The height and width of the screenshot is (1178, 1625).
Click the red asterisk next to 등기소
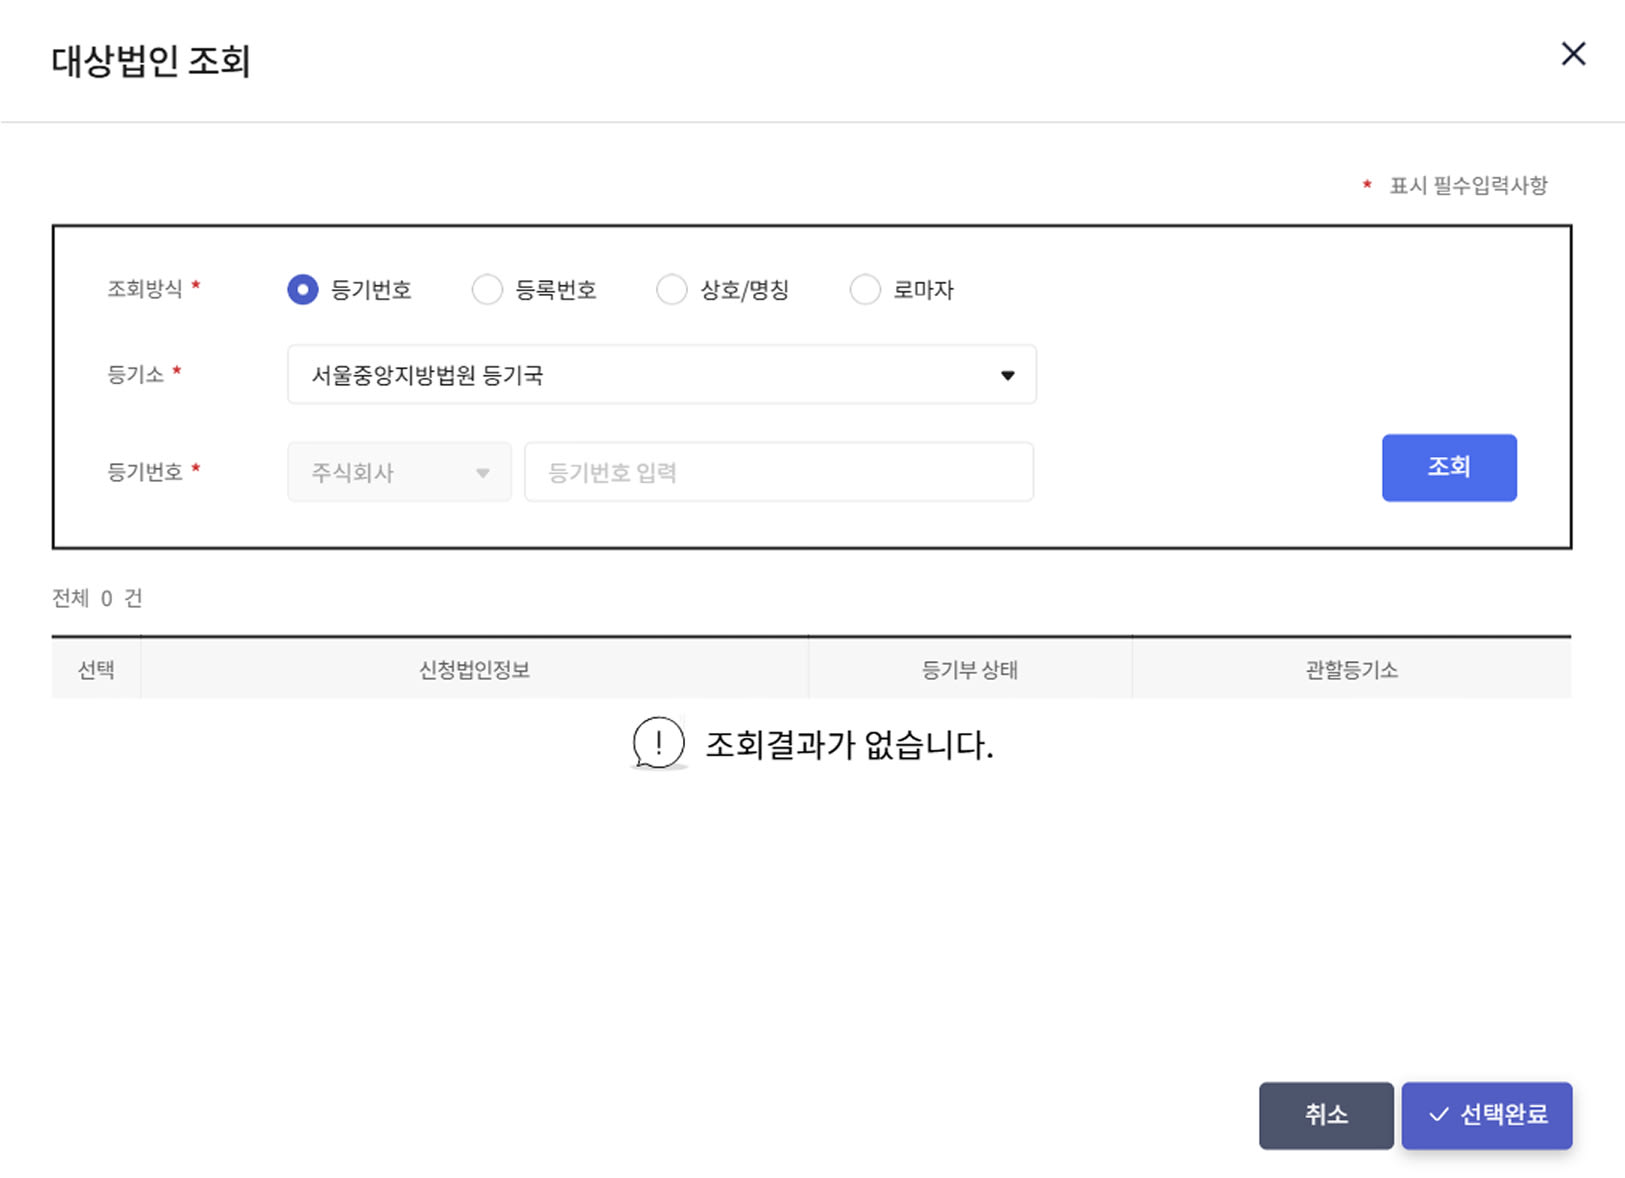[x=176, y=369]
